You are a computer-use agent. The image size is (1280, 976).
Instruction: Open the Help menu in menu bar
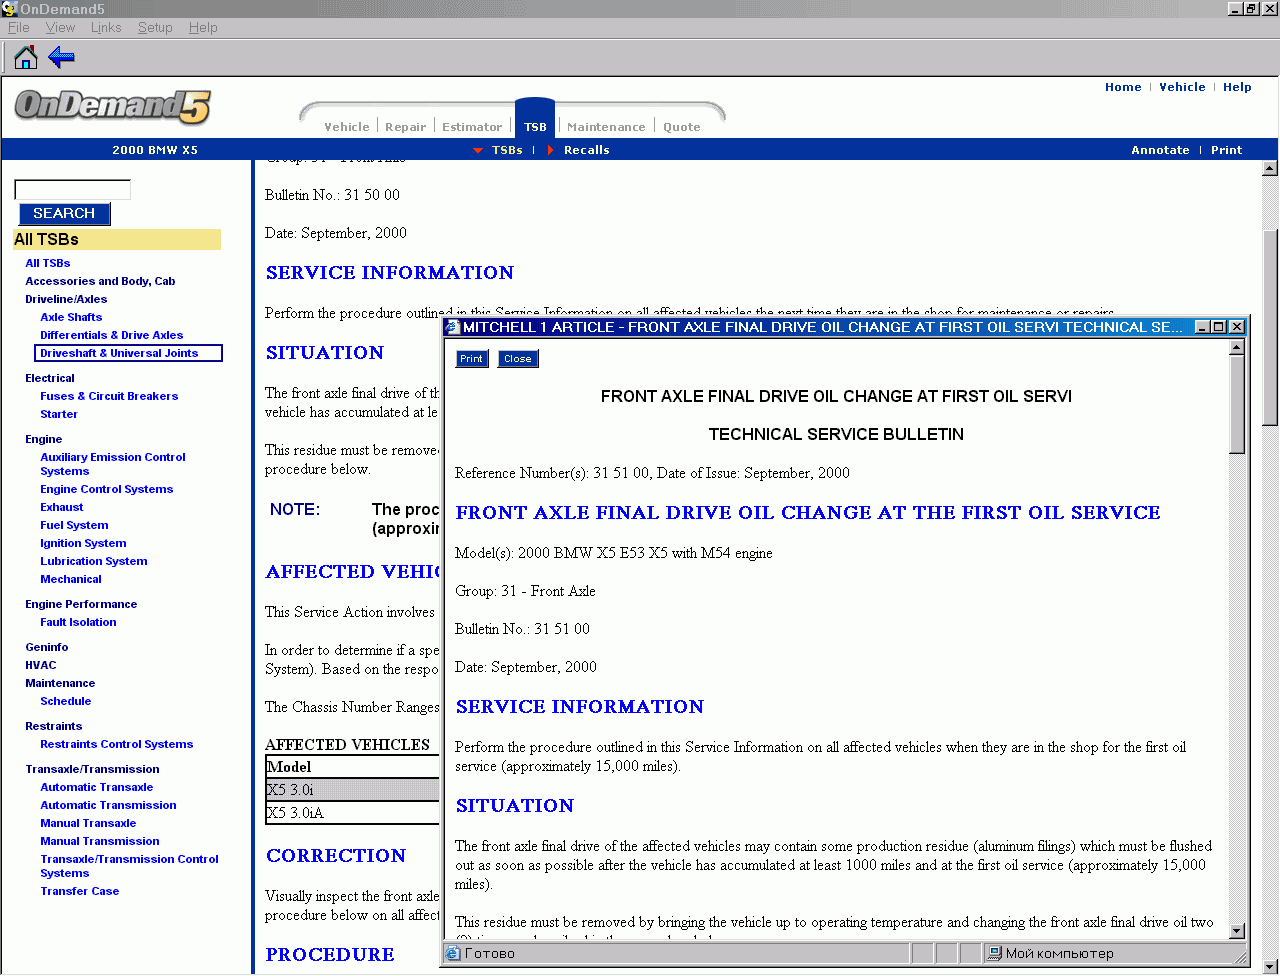pos(203,28)
